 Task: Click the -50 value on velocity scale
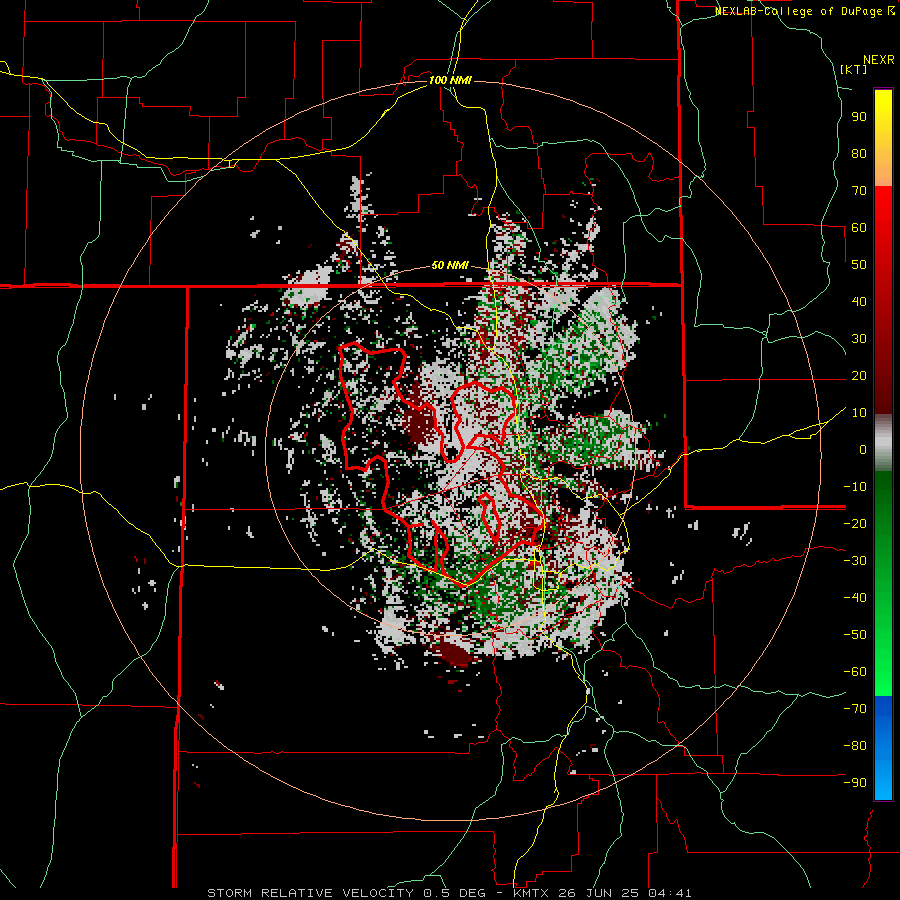(x=855, y=635)
